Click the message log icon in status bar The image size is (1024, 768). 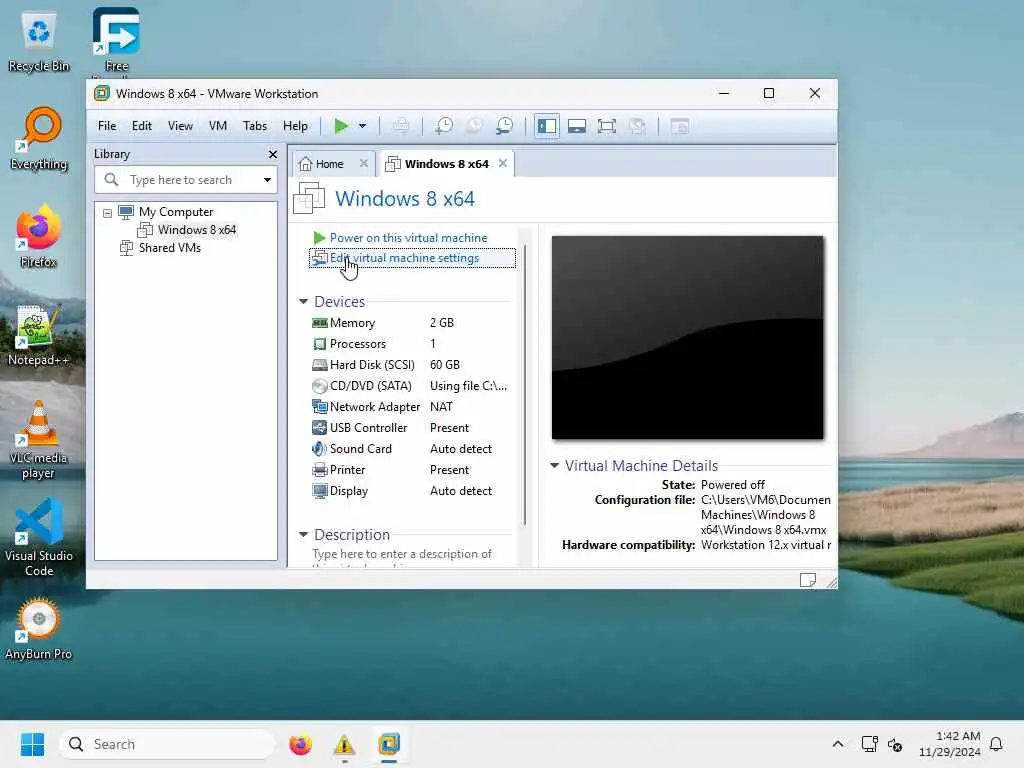808,580
